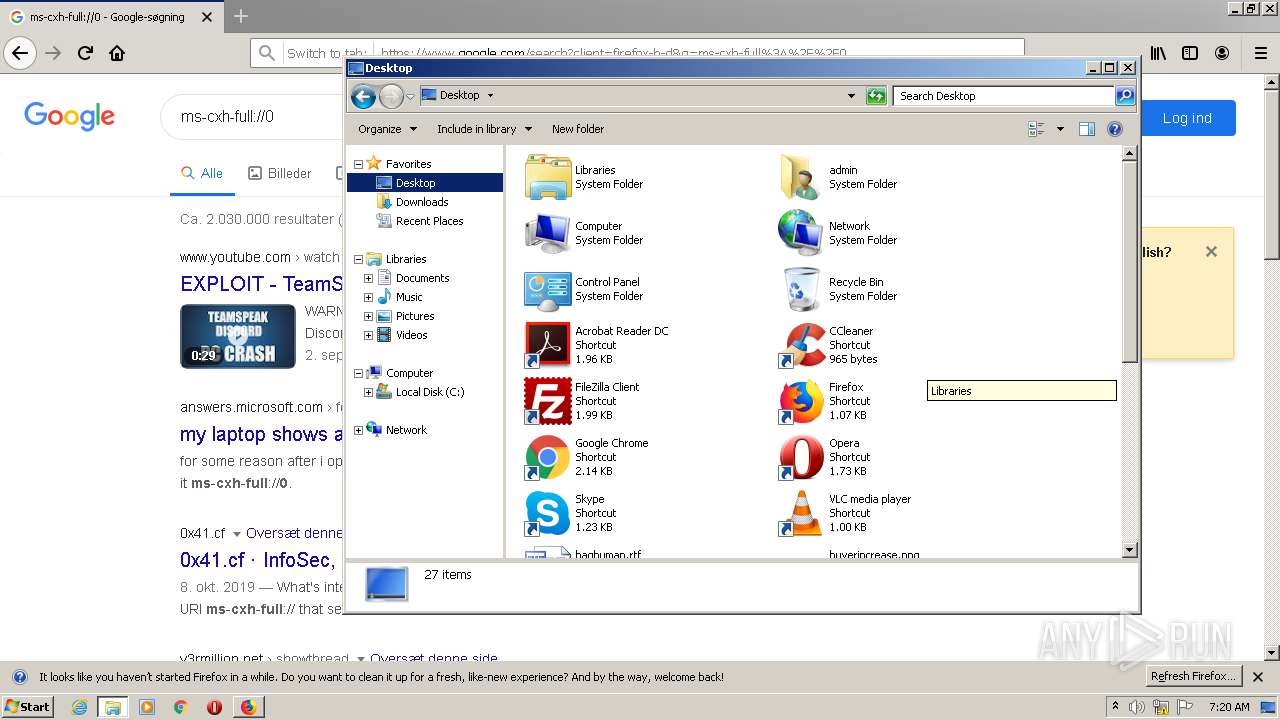Image resolution: width=1280 pixels, height=720 pixels.
Task: Open the Libraries system folder icon
Action: click(548, 177)
